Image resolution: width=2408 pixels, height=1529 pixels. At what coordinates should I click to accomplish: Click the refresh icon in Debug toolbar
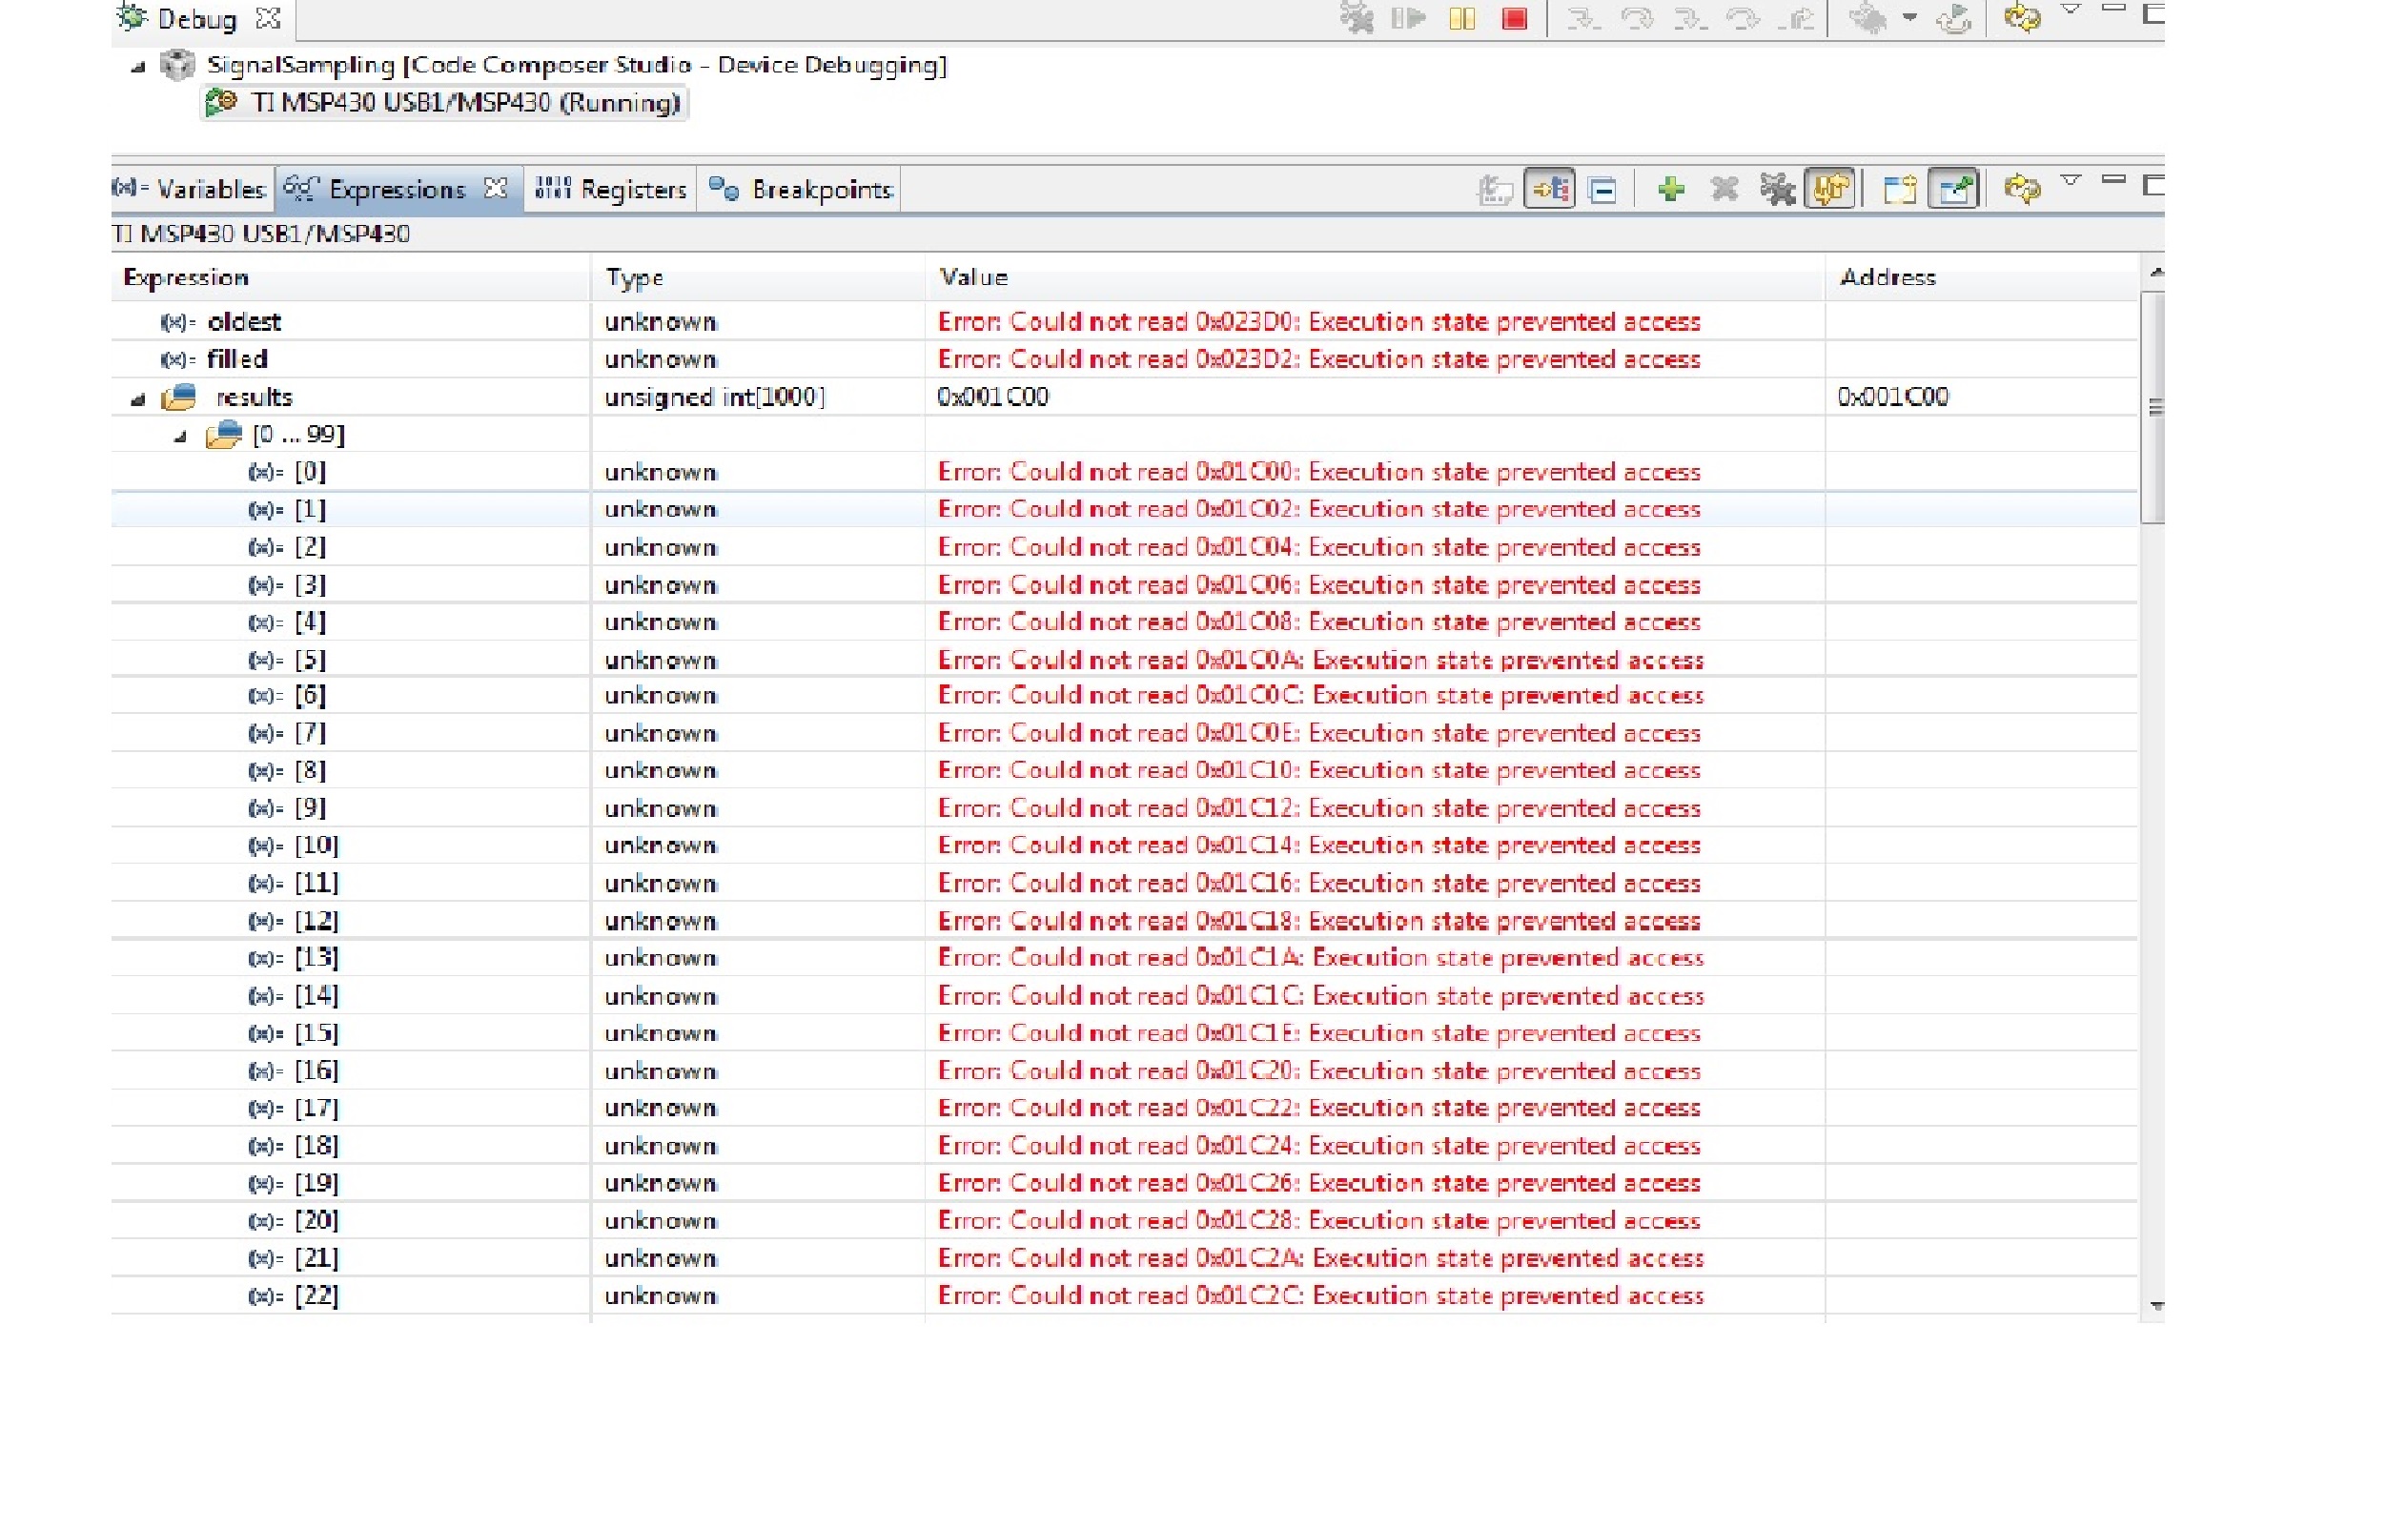[x=2021, y=19]
